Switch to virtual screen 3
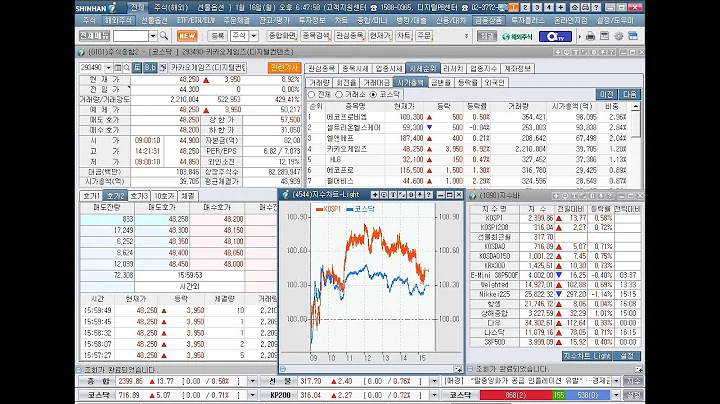Image resolution: width=720 pixels, height=404 pixels. click(537, 7)
